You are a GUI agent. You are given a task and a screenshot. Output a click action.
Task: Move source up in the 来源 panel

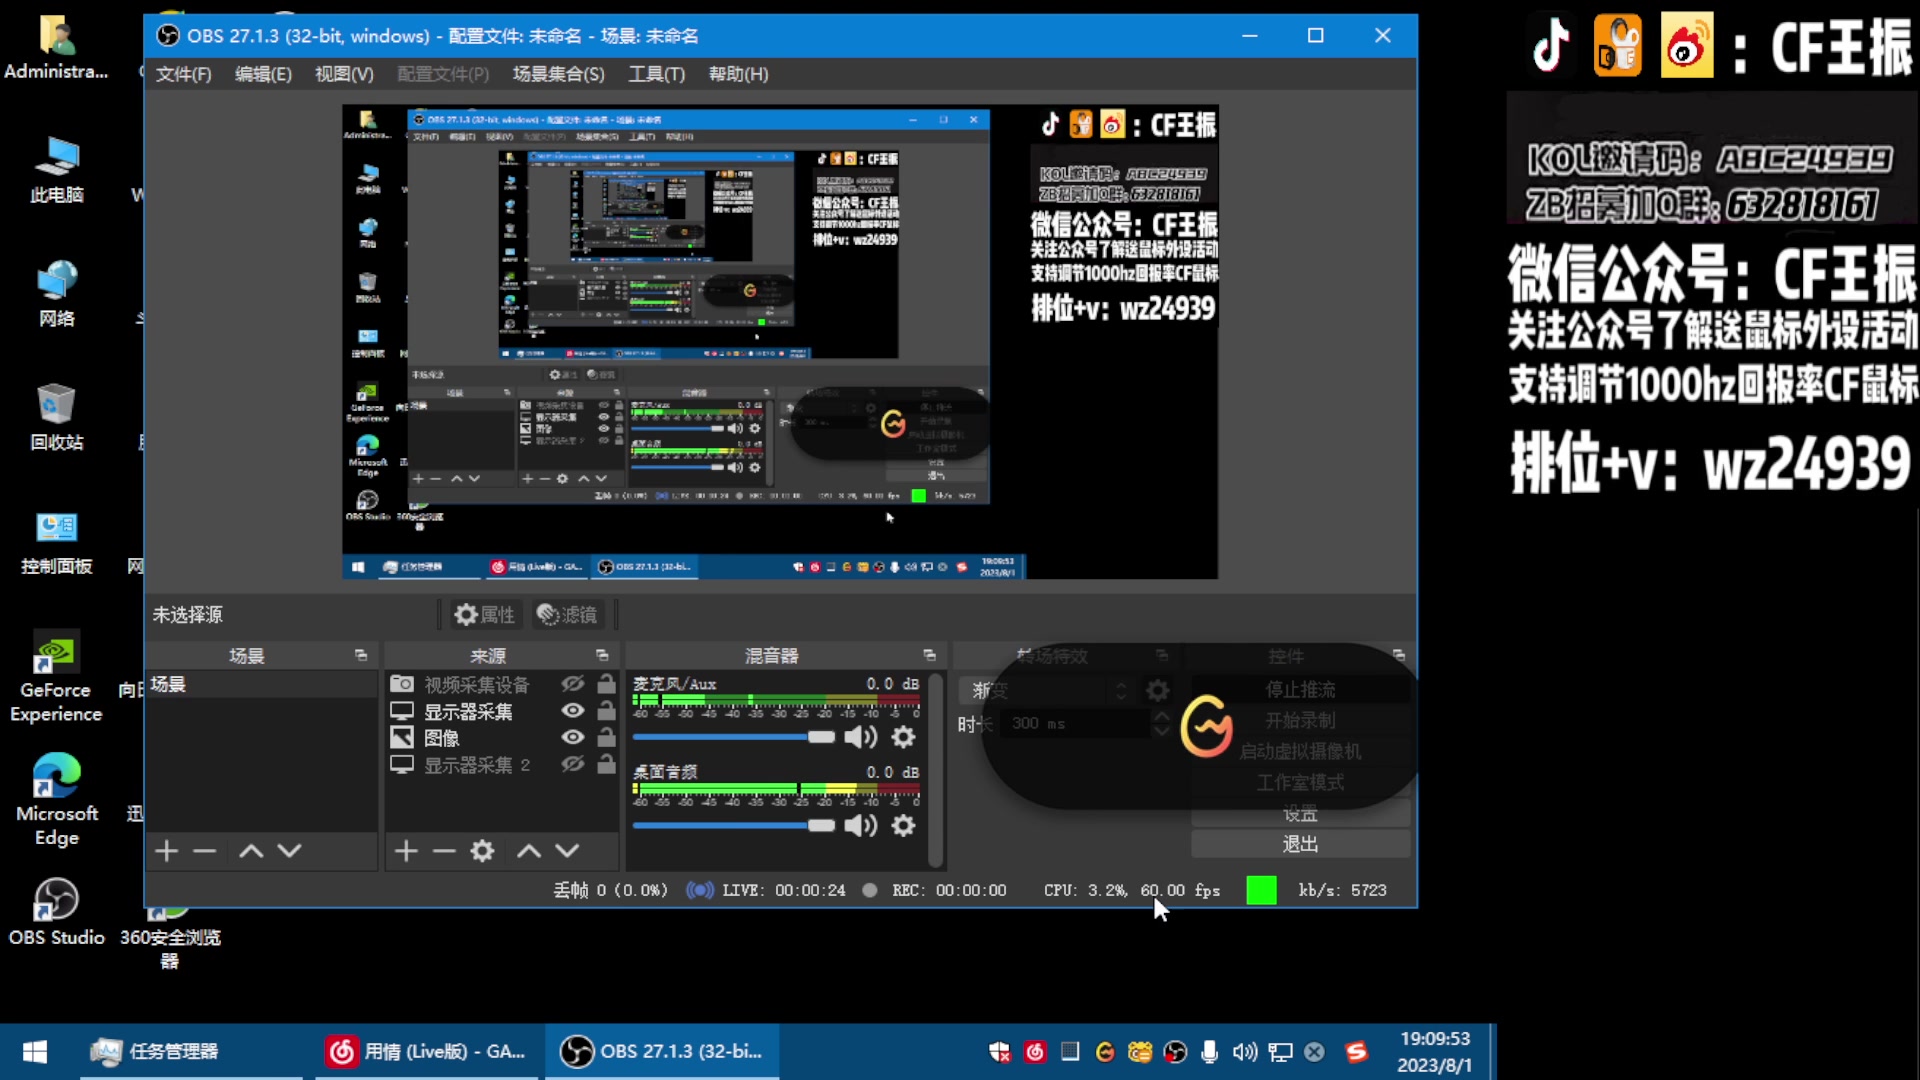point(529,851)
